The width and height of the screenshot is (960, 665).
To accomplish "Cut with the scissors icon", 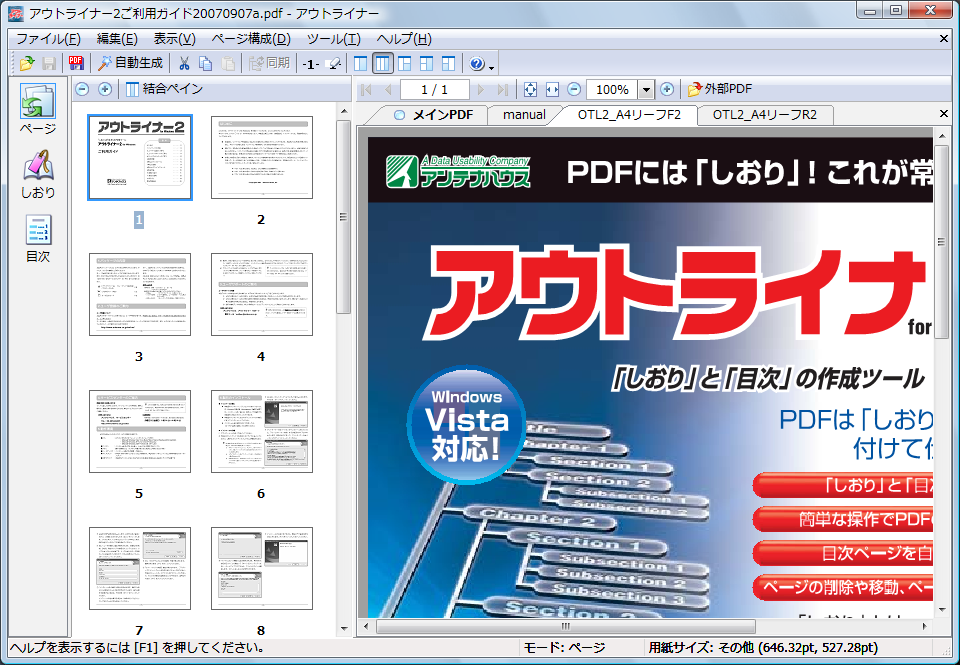I will (184, 63).
